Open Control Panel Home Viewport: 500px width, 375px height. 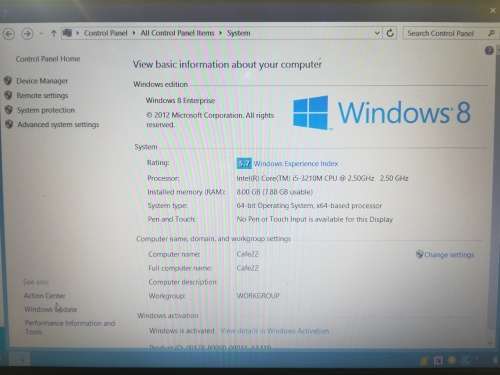click(48, 59)
